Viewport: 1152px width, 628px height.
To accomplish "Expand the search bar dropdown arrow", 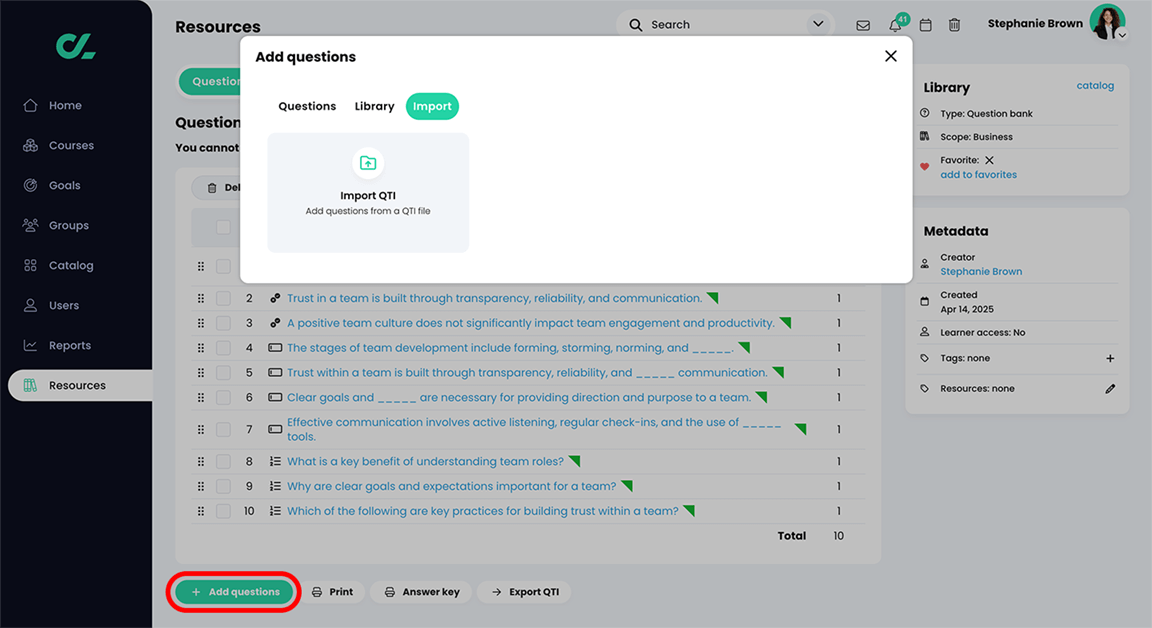I will click(x=818, y=24).
